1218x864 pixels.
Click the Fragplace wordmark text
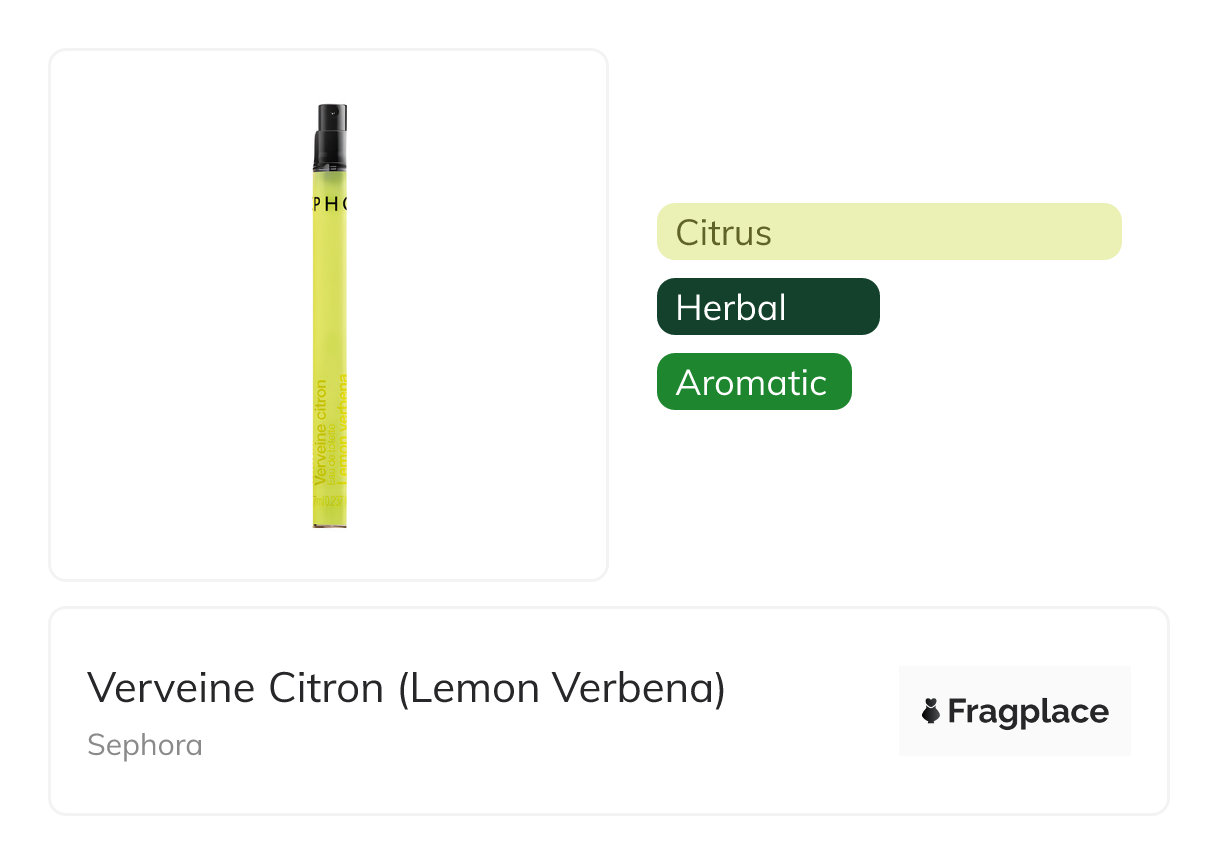(x=1027, y=711)
